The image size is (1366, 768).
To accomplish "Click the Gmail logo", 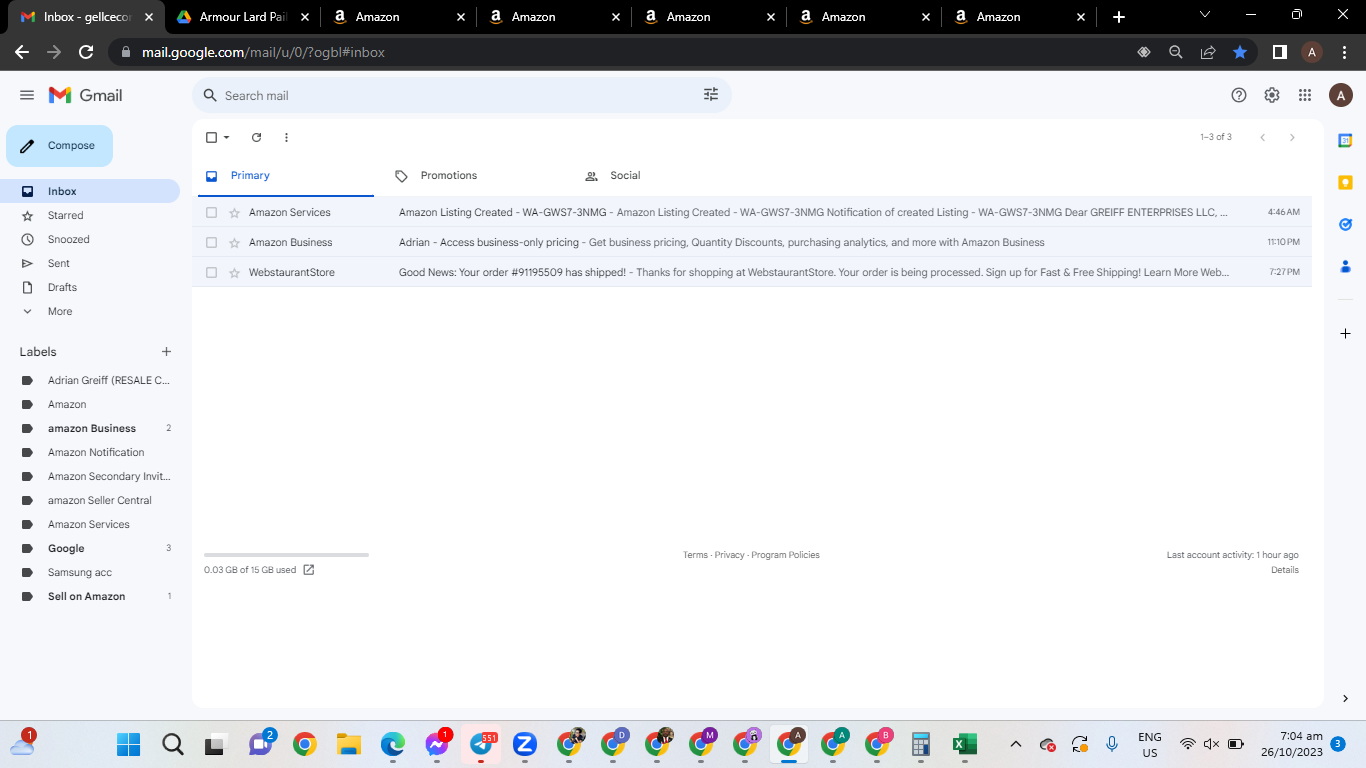I will tap(86, 95).
